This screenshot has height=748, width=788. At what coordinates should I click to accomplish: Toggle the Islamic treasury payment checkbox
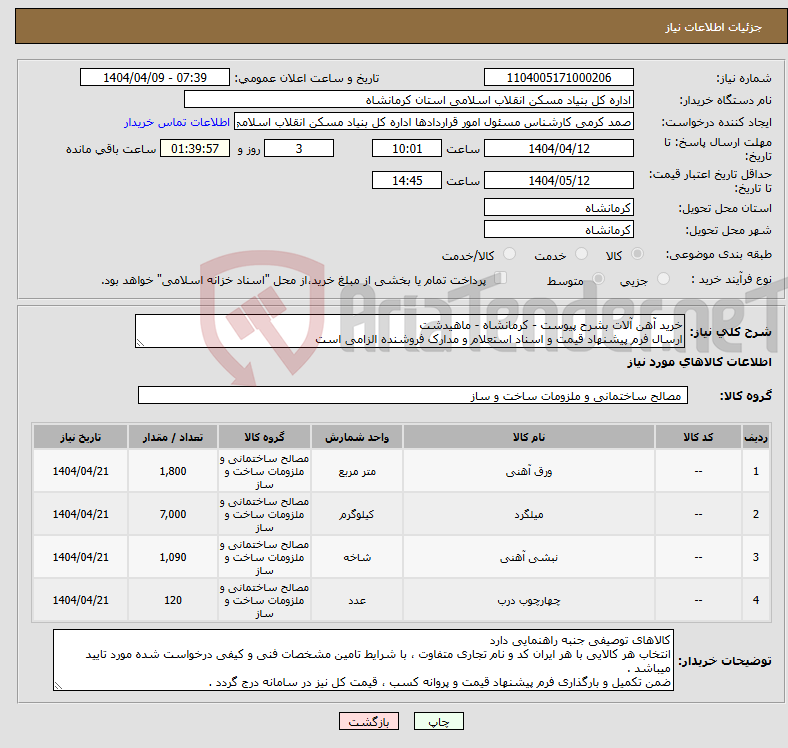coord(501,278)
